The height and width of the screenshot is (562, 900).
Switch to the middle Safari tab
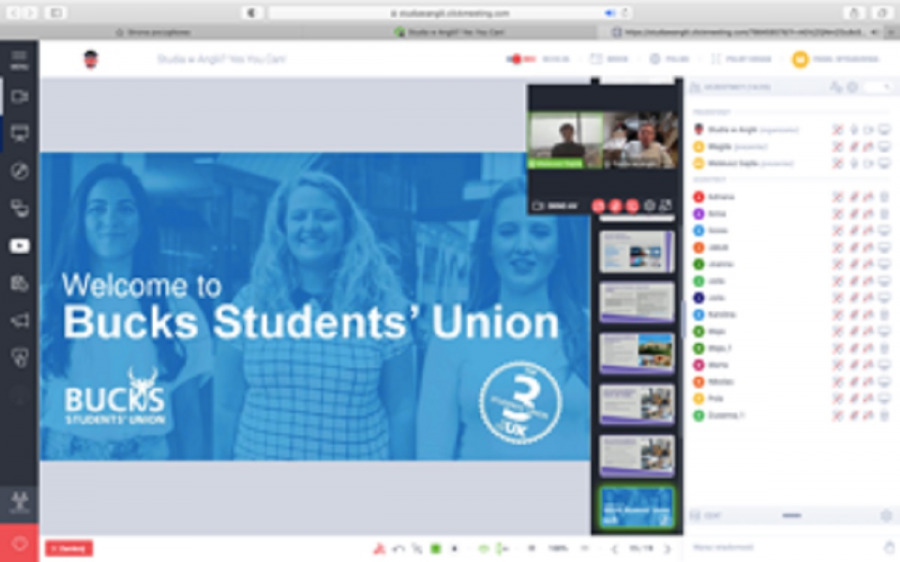[x=450, y=32]
